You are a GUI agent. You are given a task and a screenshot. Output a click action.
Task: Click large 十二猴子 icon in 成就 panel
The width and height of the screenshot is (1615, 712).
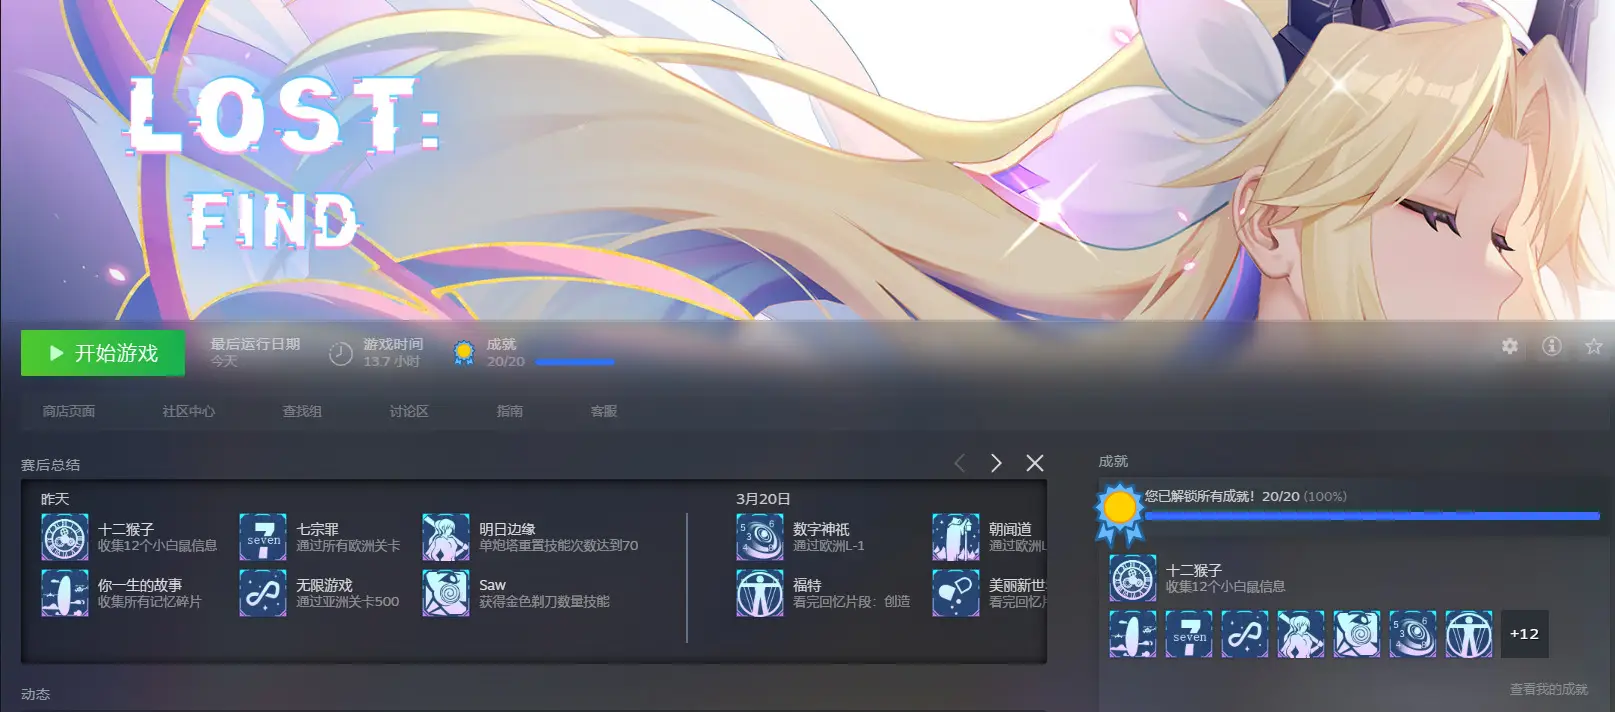pyautogui.click(x=1133, y=578)
